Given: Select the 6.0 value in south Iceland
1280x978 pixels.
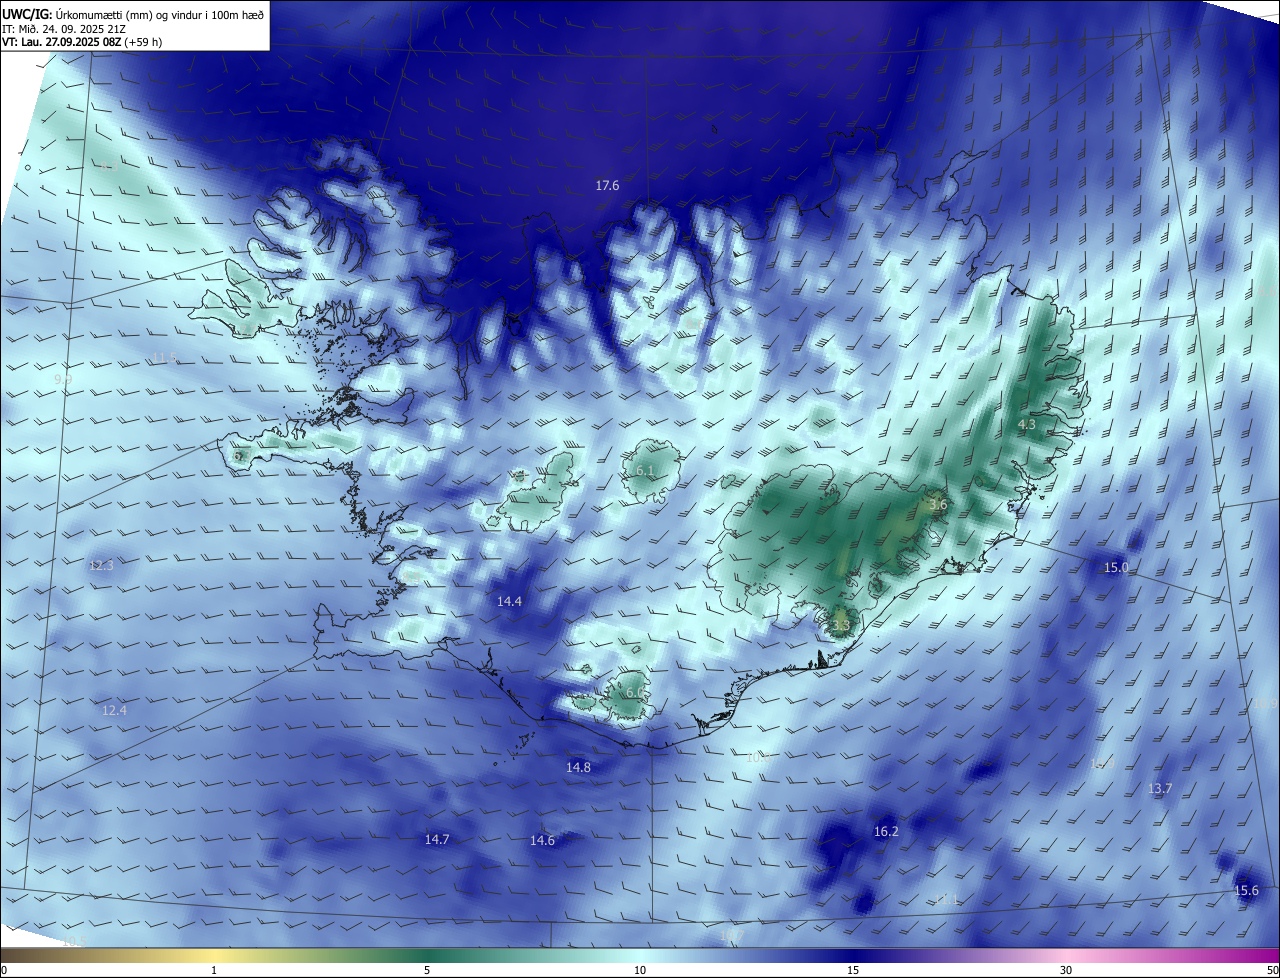Looking at the screenshot, I should (635, 693).
